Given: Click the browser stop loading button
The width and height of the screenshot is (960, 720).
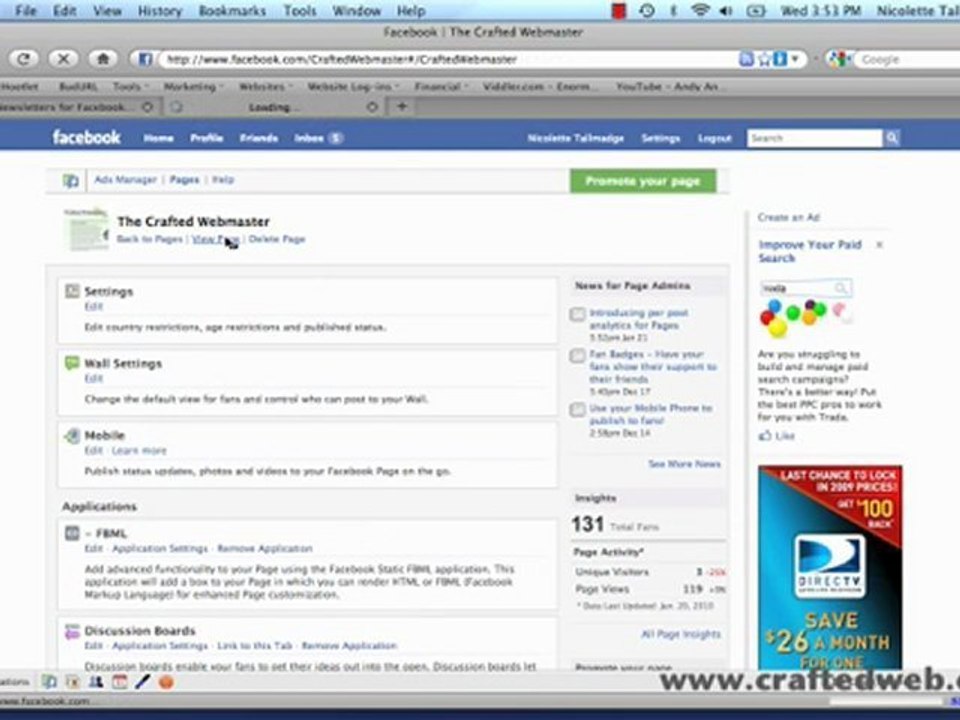Looking at the screenshot, I should pyautogui.click(x=62, y=59).
